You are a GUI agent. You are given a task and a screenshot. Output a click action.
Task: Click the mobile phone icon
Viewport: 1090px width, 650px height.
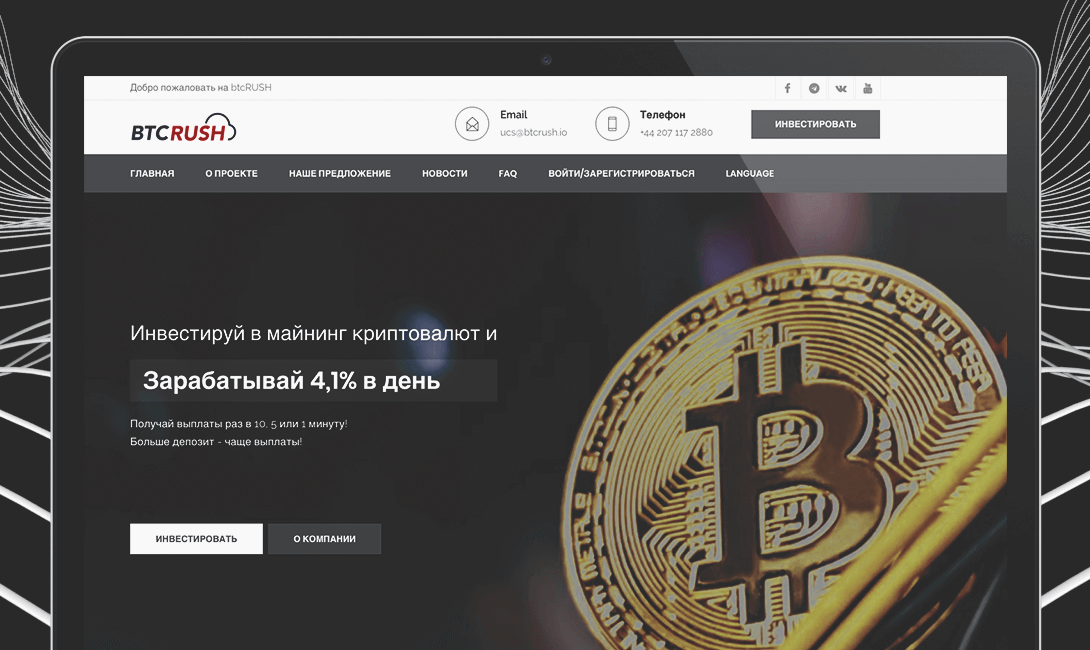coord(612,124)
